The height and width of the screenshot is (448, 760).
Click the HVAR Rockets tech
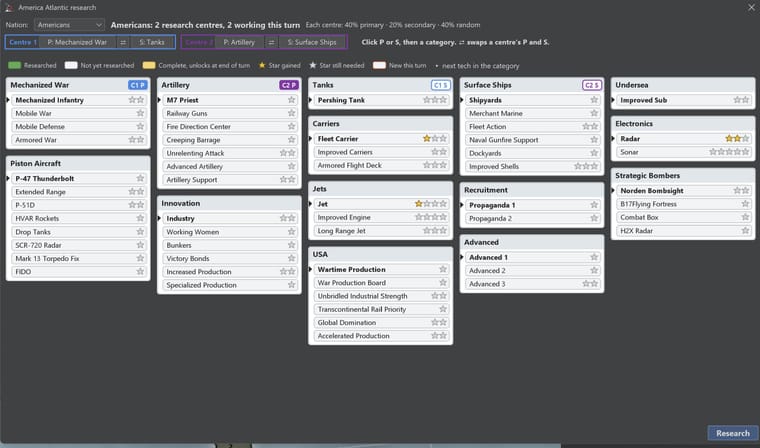tap(79, 218)
